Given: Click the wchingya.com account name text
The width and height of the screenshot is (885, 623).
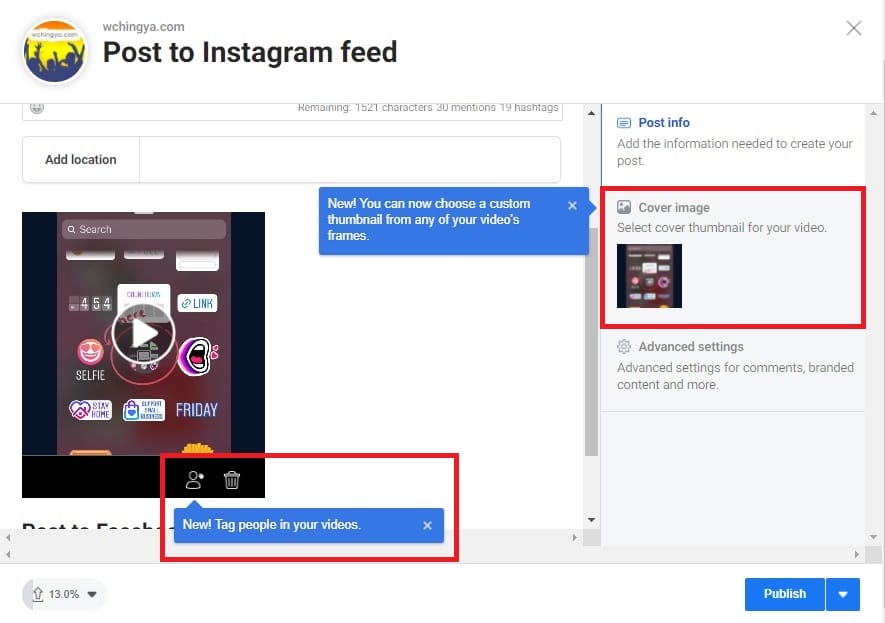Looking at the screenshot, I should pos(143,27).
